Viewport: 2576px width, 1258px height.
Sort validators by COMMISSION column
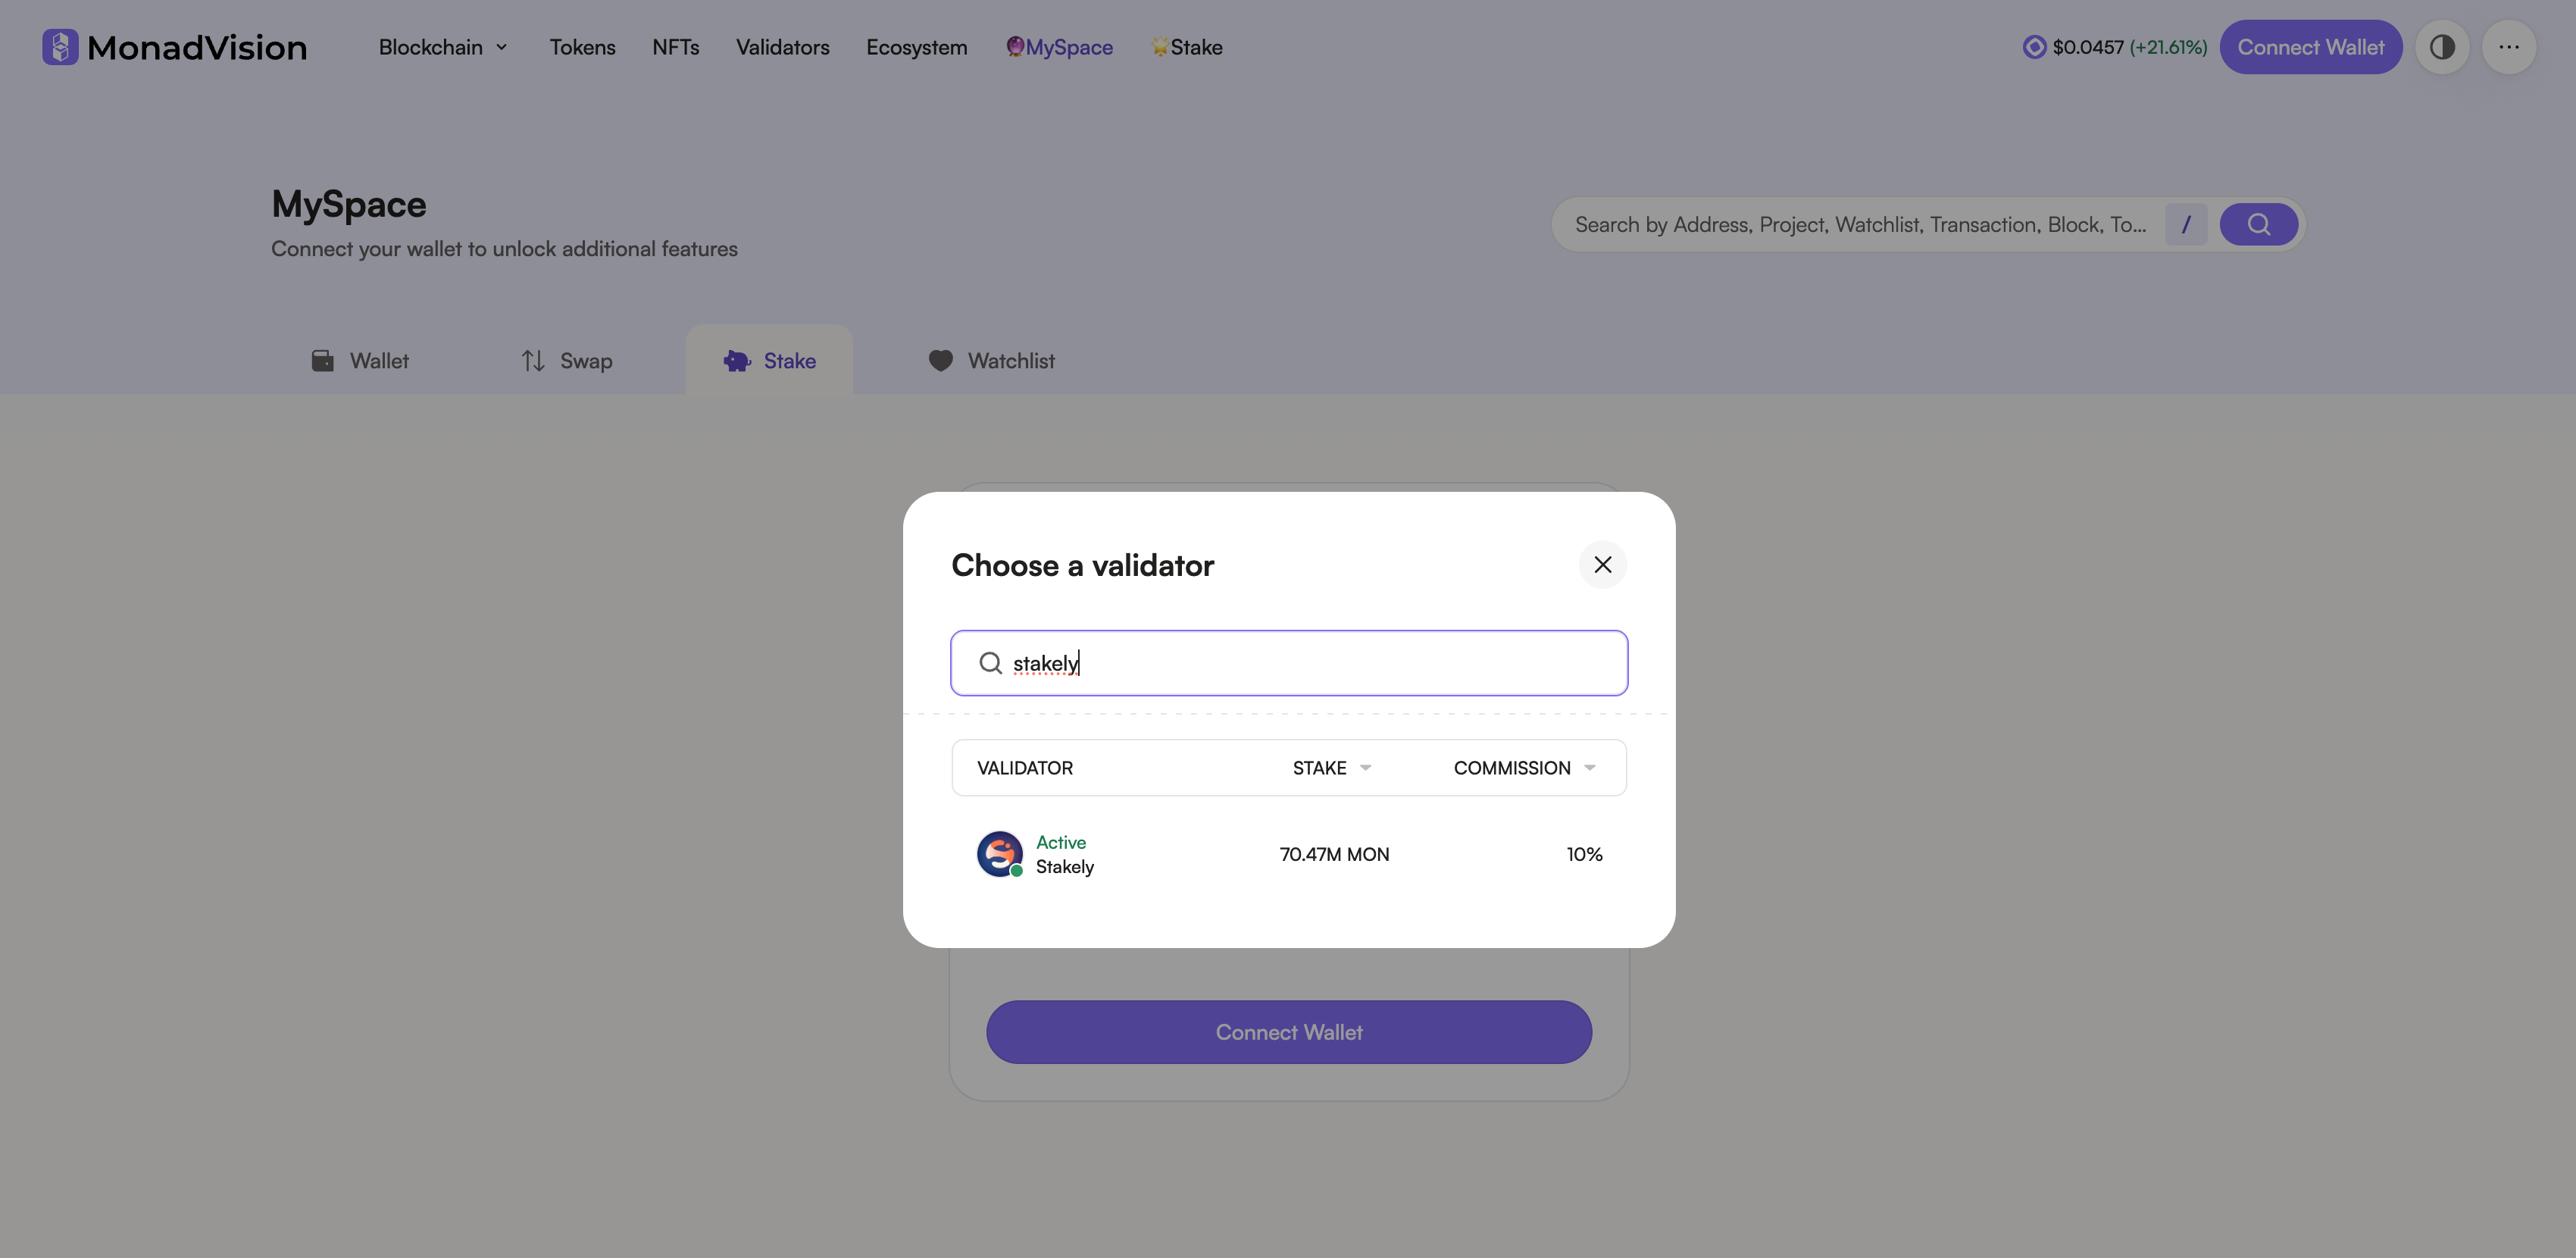point(1522,767)
